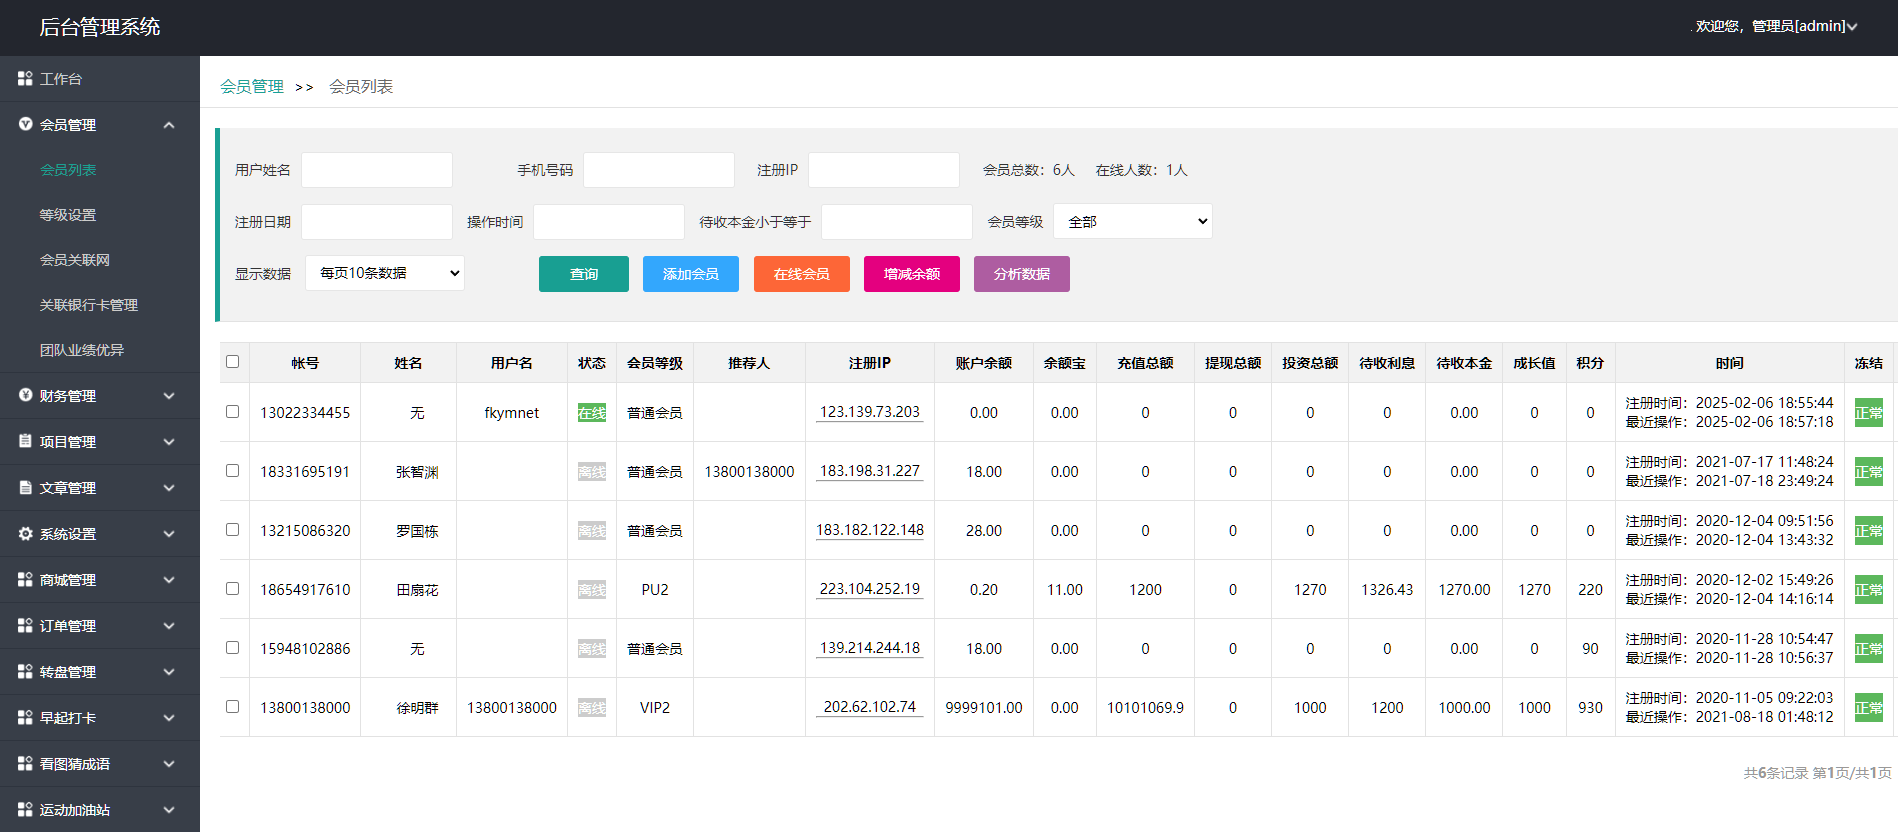The height and width of the screenshot is (832, 1898).
Task: Click the blue 添加会员 button
Action: point(691,274)
